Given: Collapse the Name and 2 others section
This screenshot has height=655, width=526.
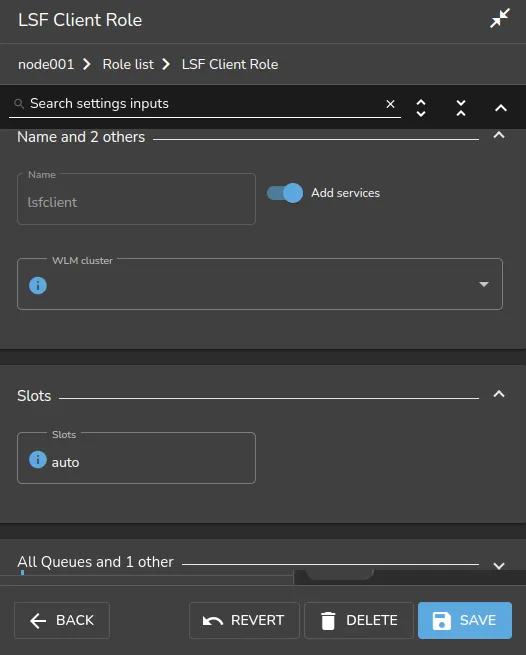Looking at the screenshot, I should [x=499, y=135].
